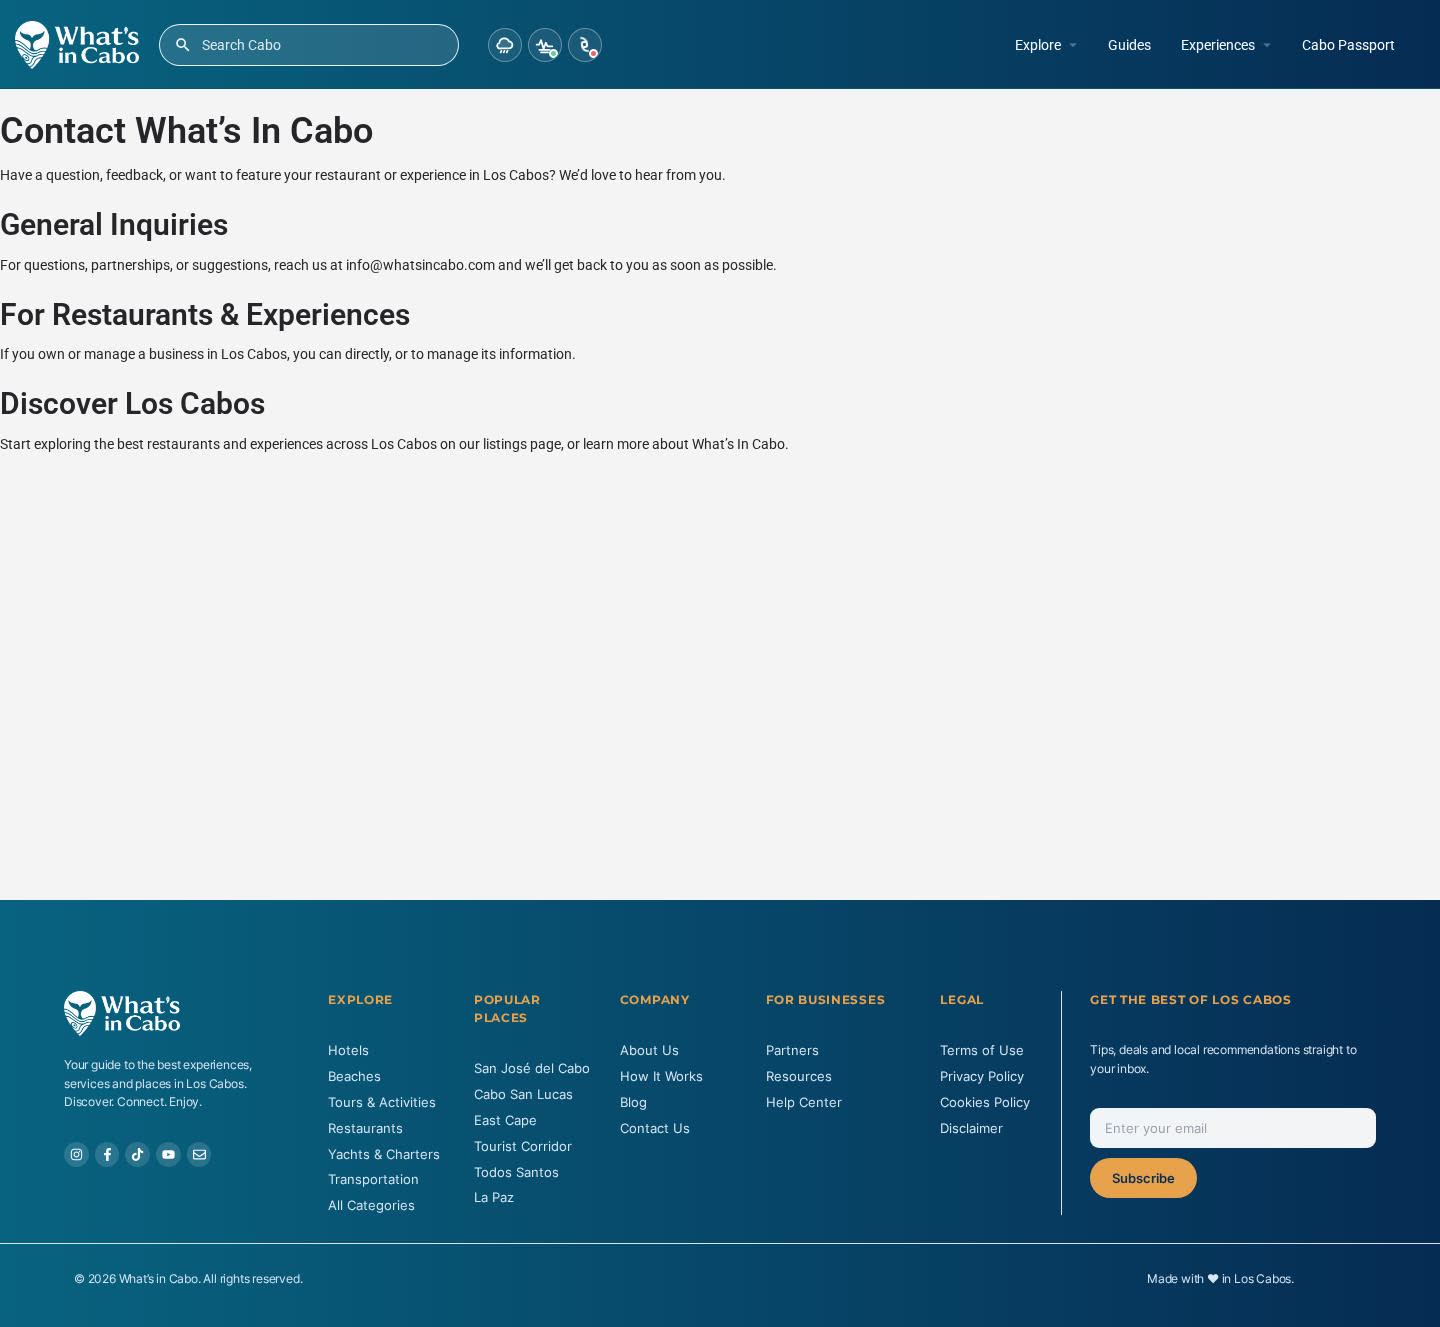Click the magnifier icon in the search bar
Viewport: 1440px width, 1327px height.
182,45
